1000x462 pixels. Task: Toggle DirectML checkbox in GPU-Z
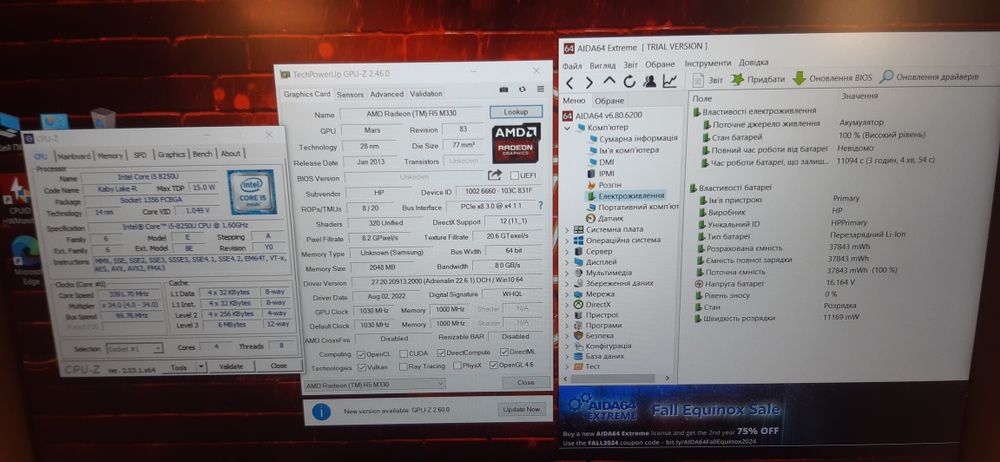tap(504, 352)
